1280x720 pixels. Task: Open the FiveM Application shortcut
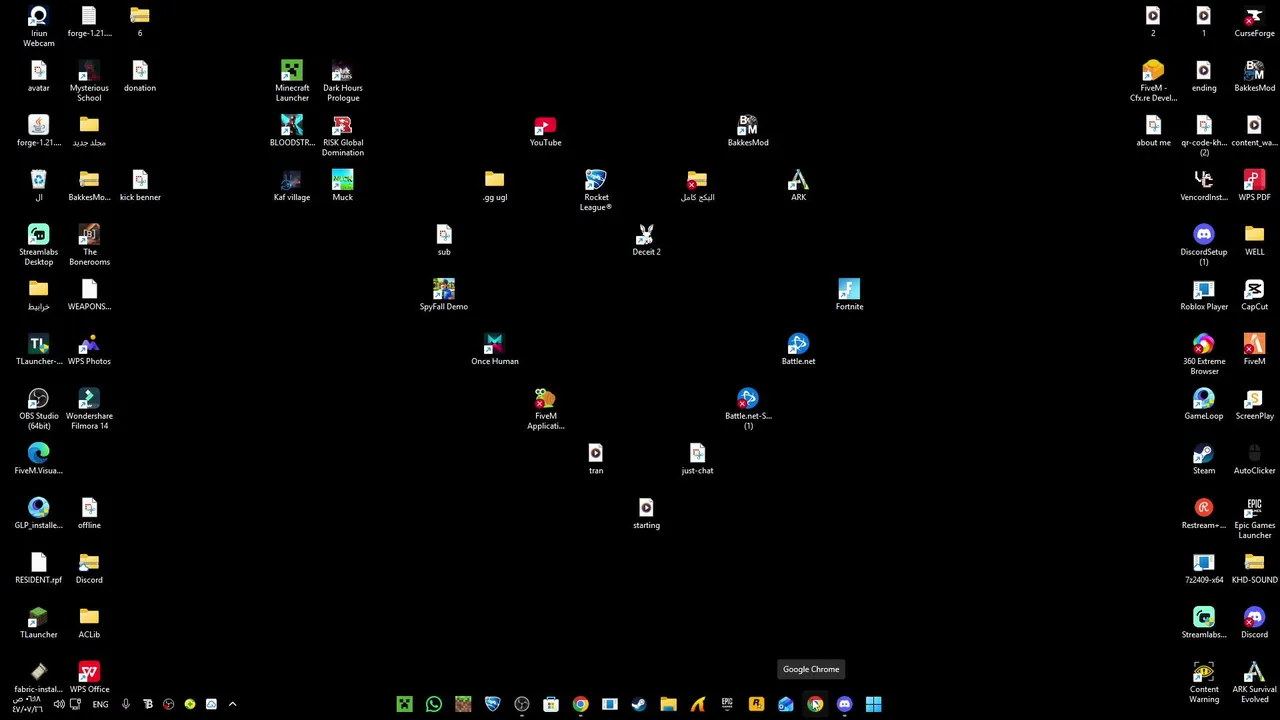tap(545, 410)
